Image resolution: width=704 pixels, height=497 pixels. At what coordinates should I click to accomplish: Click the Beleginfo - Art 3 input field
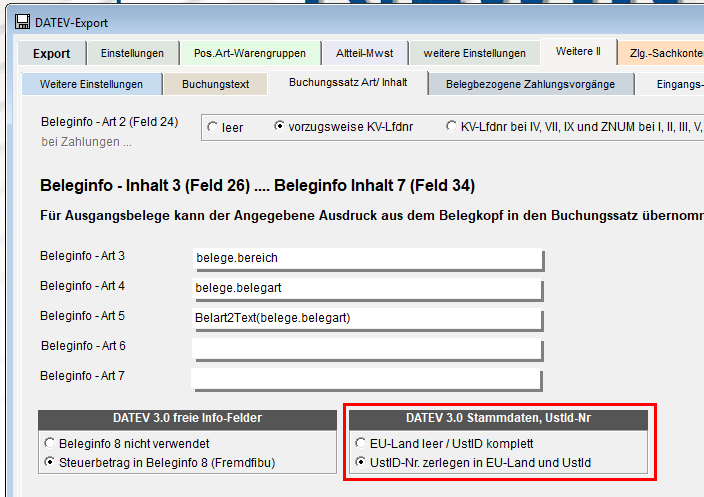(367, 258)
